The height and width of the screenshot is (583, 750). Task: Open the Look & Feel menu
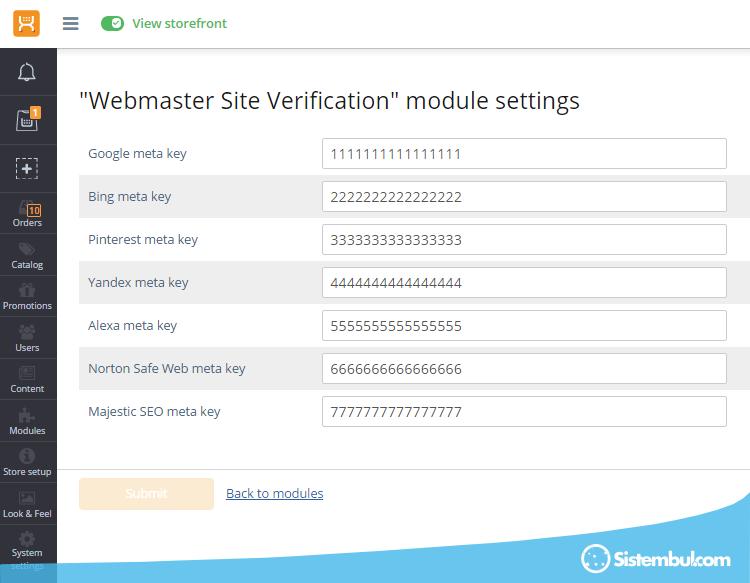pos(27,504)
